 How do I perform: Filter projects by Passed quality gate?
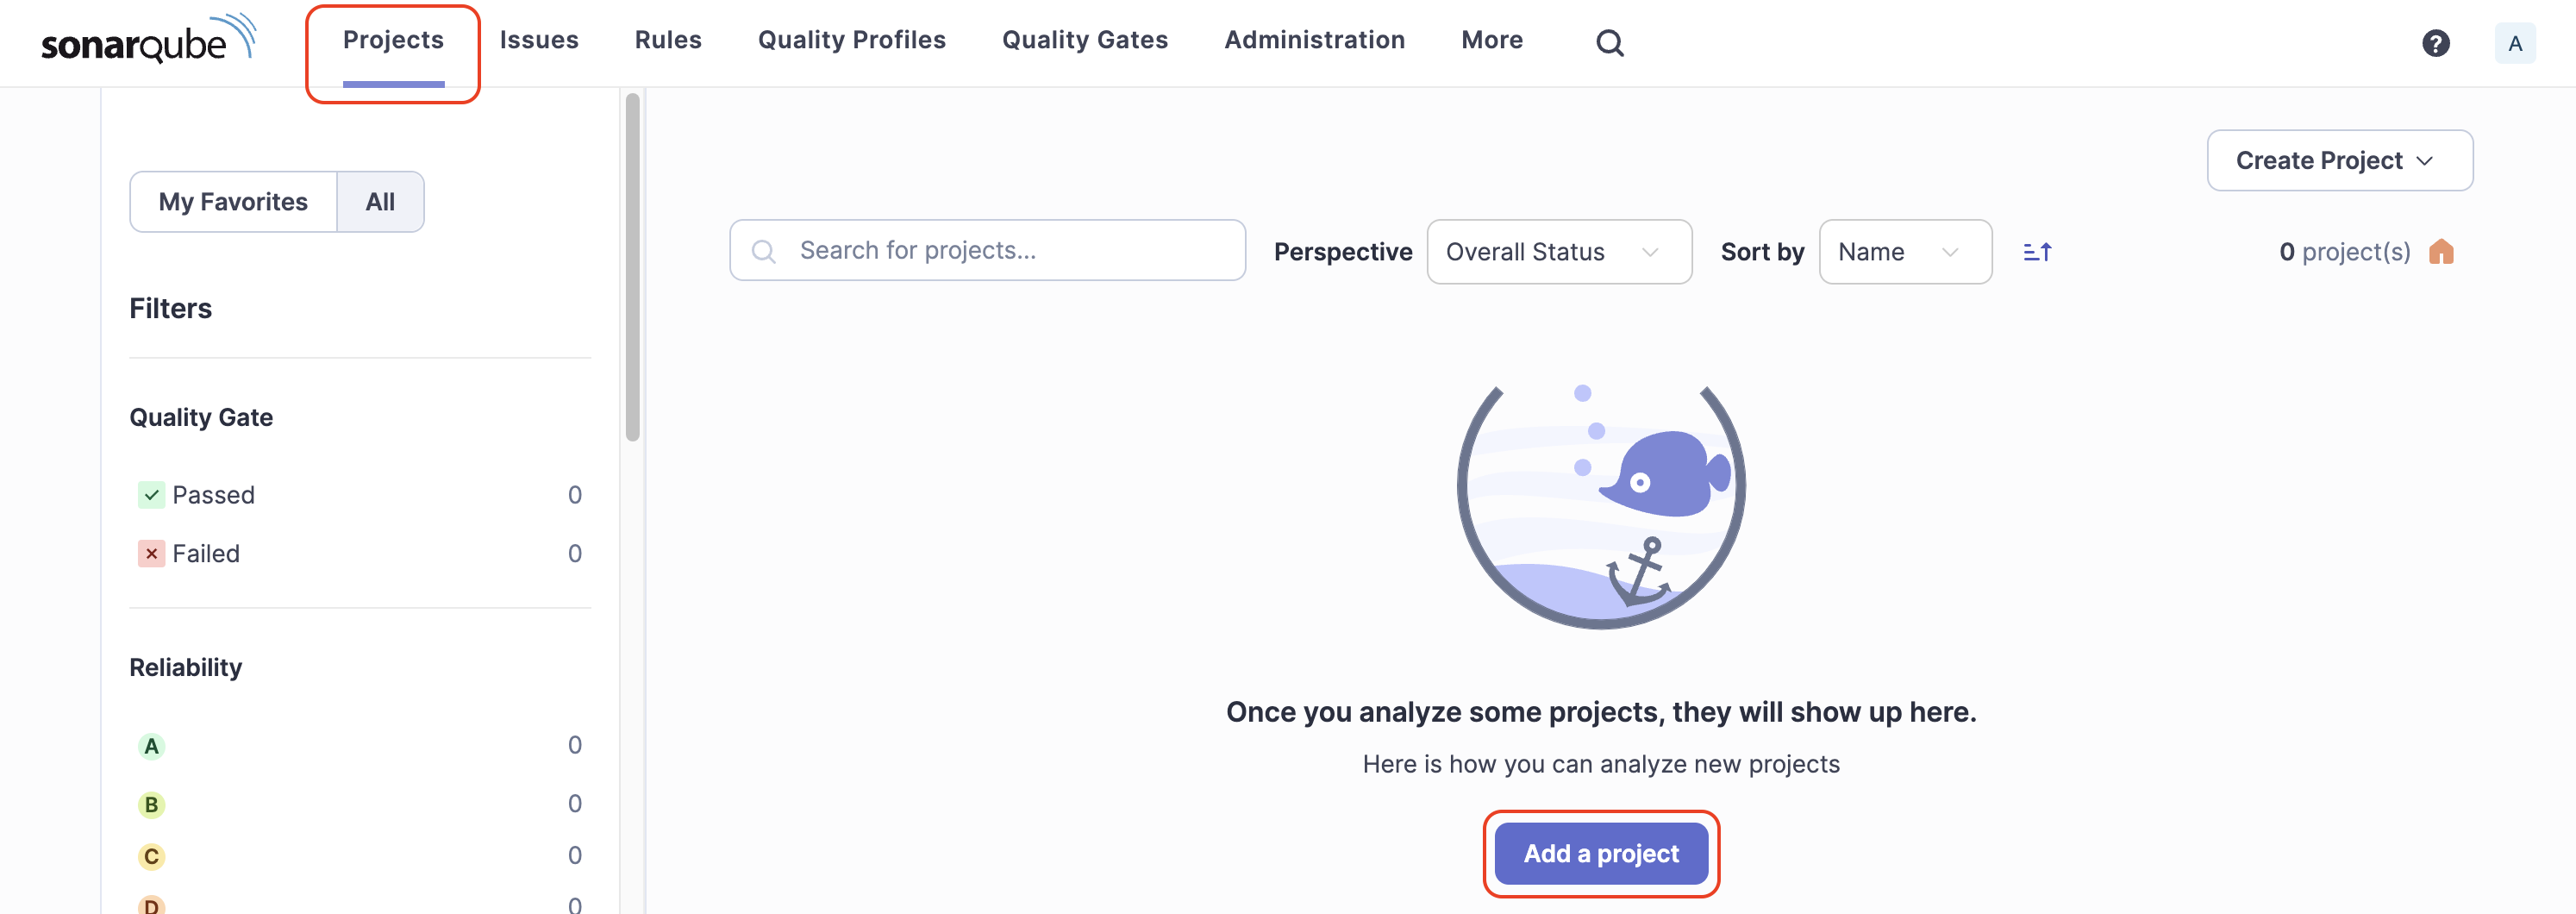[x=213, y=494]
